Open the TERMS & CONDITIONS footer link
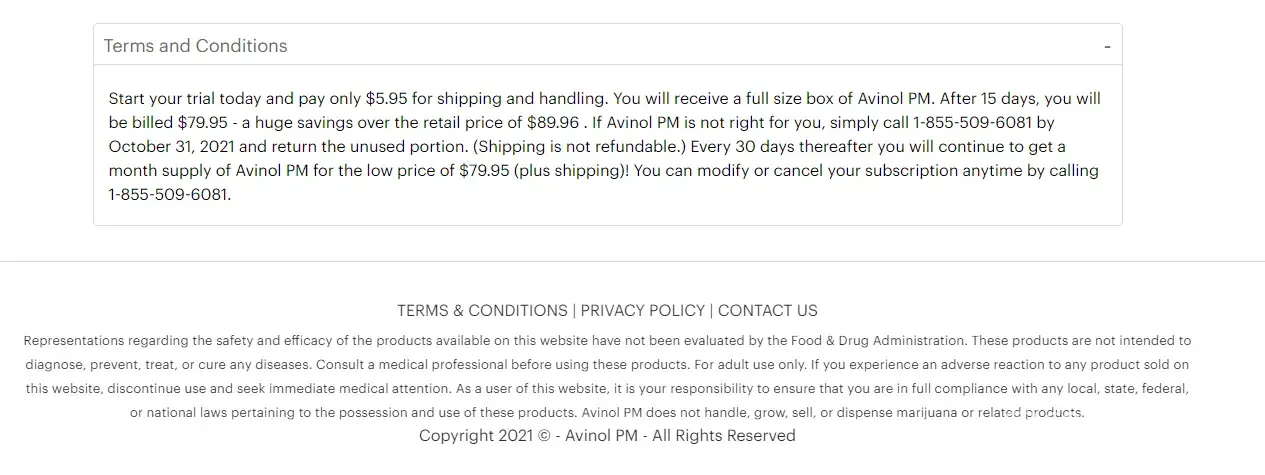Image resolution: width=1265 pixels, height=475 pixels. (482, 310)
